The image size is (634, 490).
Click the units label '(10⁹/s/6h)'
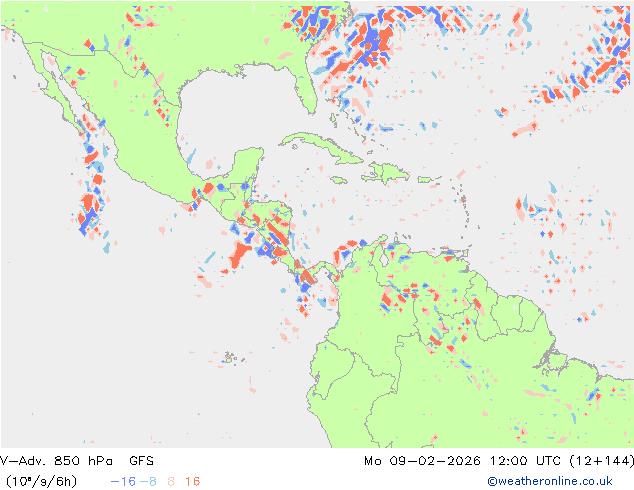(41, 482)
